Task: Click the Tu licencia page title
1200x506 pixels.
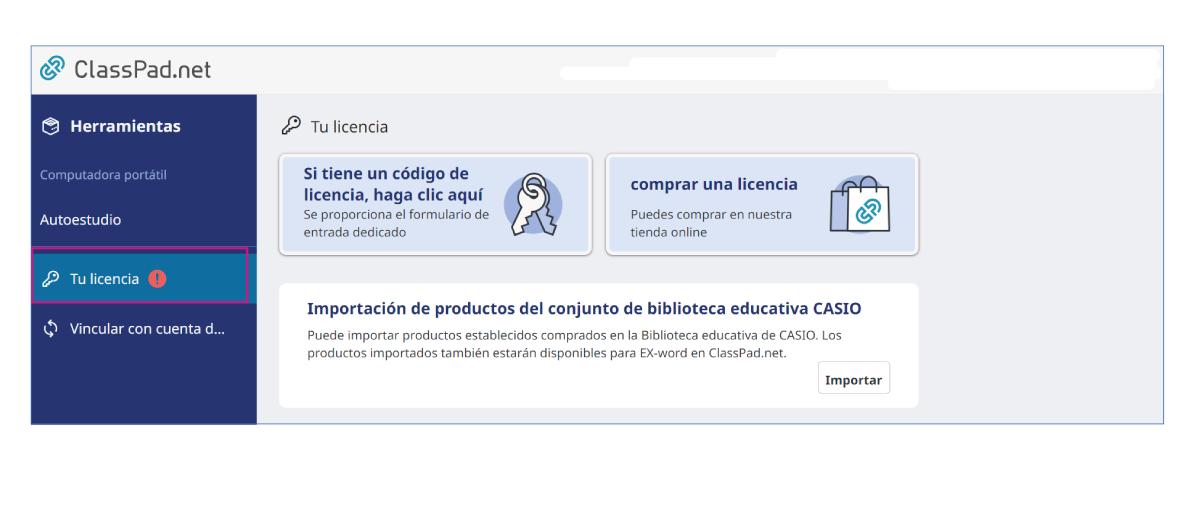Action: coord(349,127)
